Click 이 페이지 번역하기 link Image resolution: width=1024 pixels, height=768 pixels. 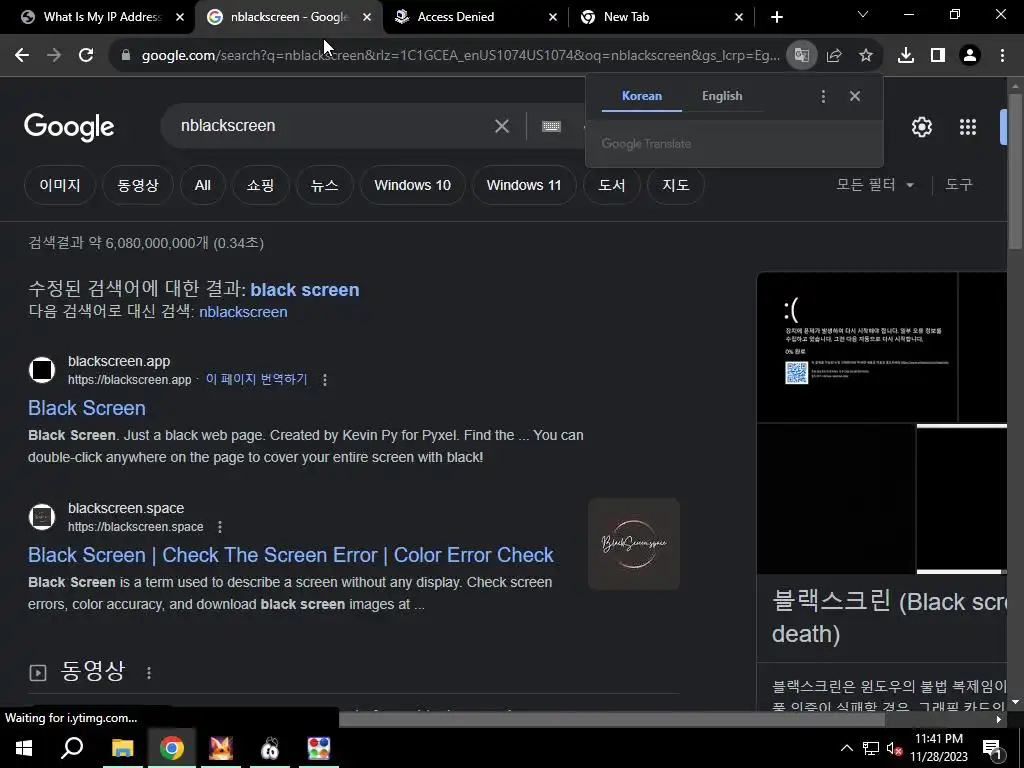256,379
